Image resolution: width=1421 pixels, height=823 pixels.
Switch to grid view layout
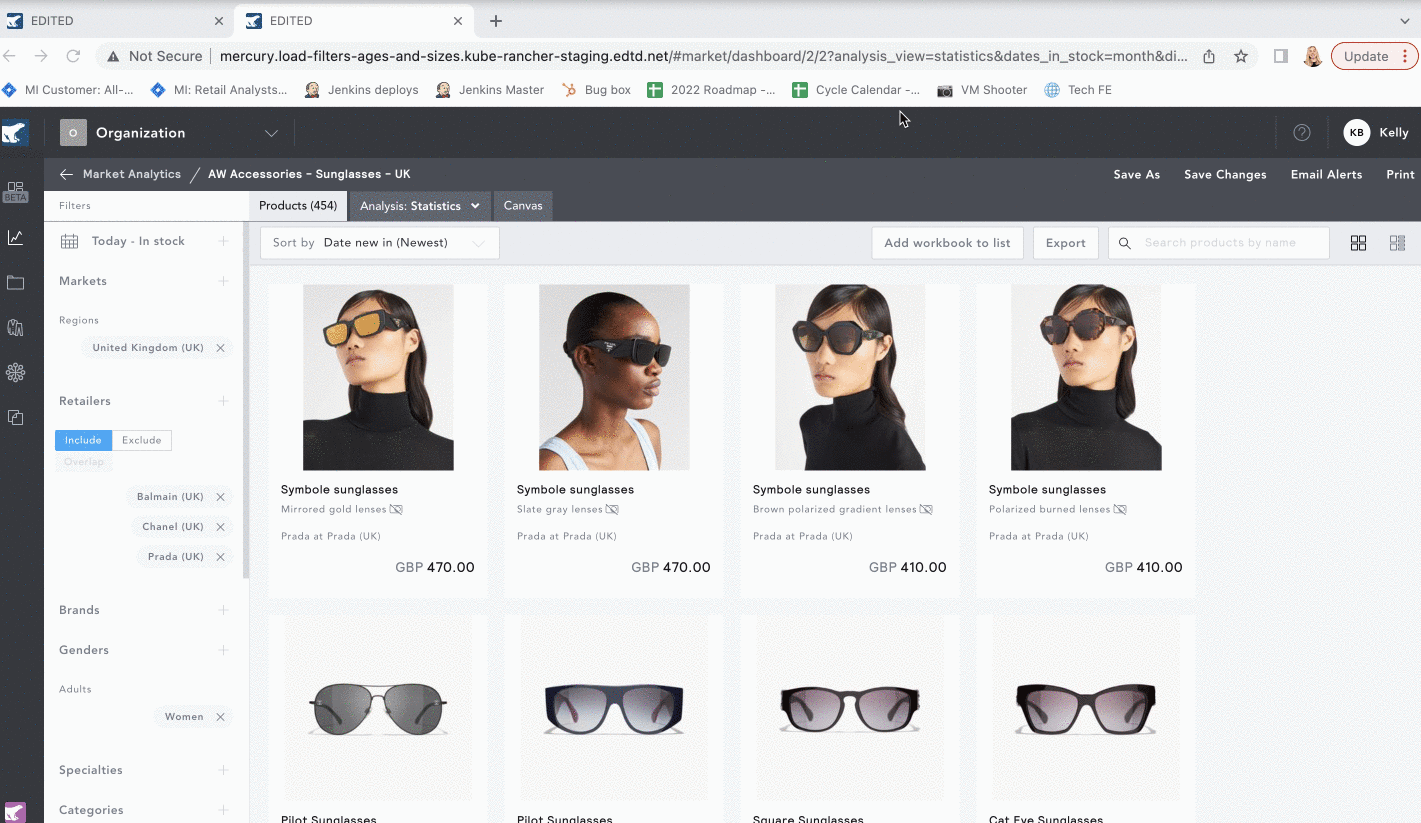[x=1358, y=243]
